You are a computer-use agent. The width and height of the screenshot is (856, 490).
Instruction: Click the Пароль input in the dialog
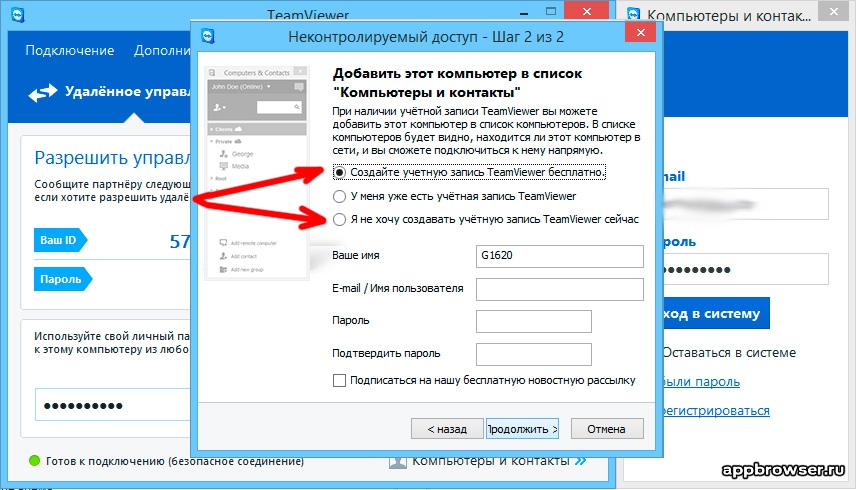click(533, 321)
